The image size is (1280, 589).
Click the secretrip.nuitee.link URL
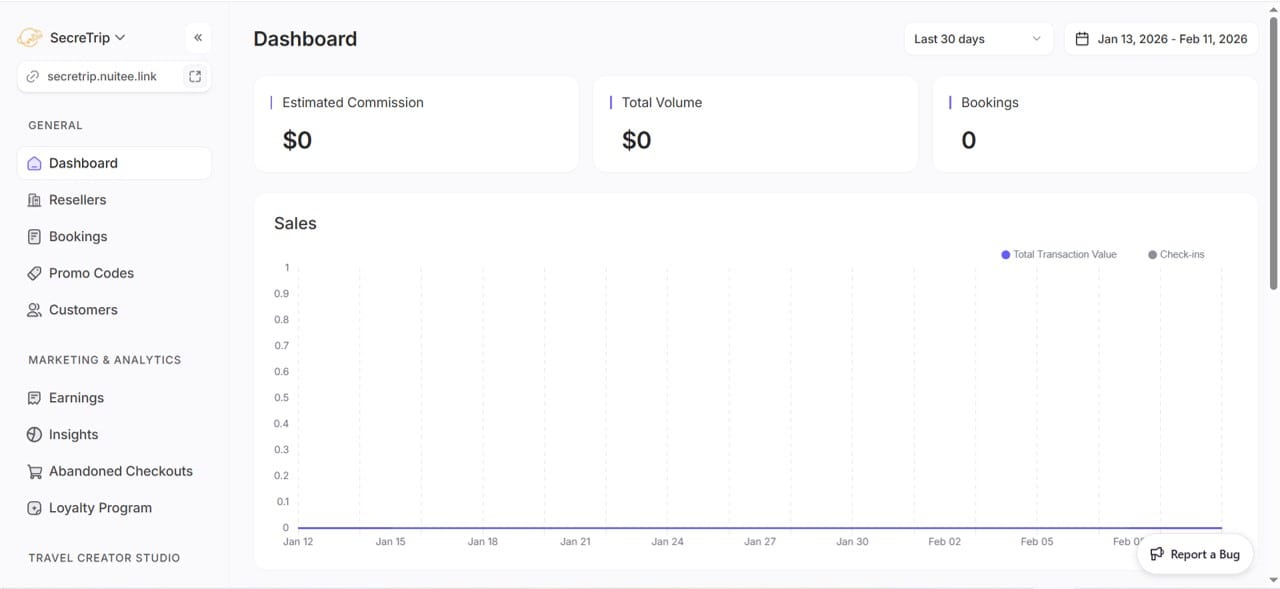point(102,76)
